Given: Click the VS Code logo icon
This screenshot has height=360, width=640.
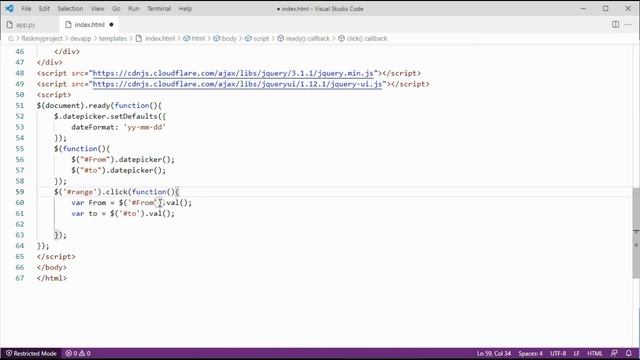Looking at the screenshot, I should point(9,8).
